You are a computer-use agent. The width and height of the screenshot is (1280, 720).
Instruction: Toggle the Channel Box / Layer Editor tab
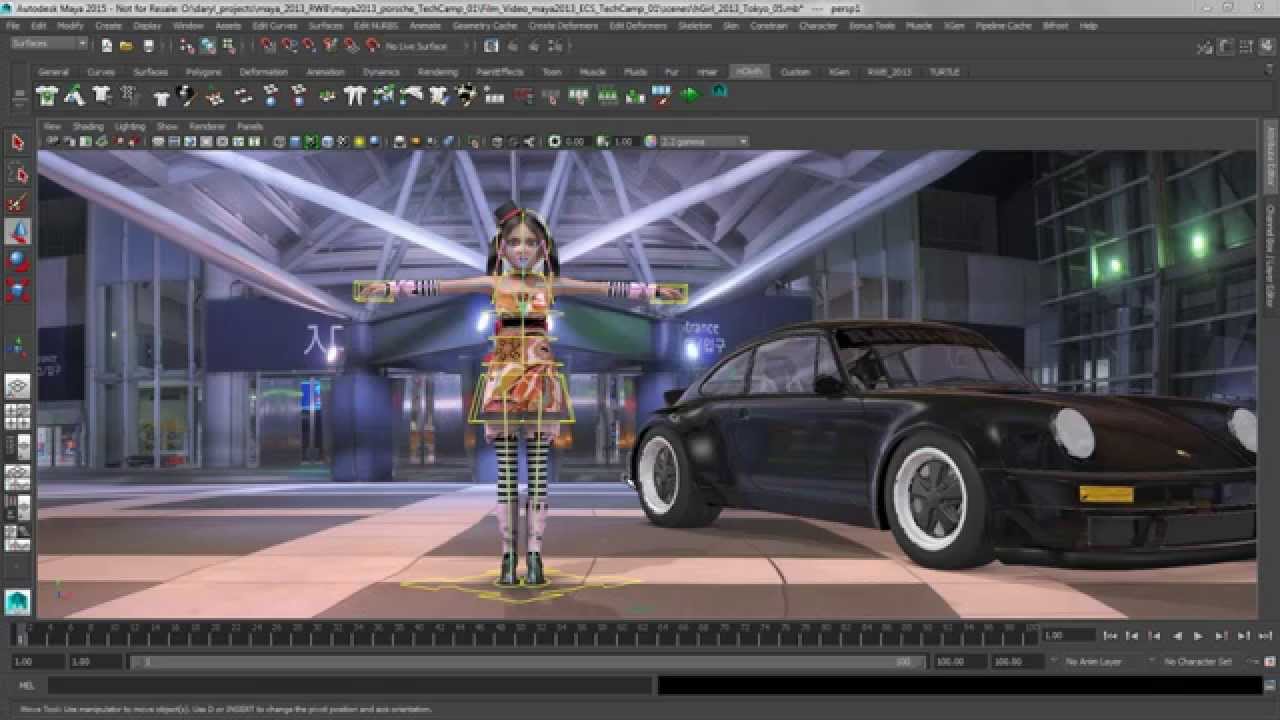(x=1271, y=255)
